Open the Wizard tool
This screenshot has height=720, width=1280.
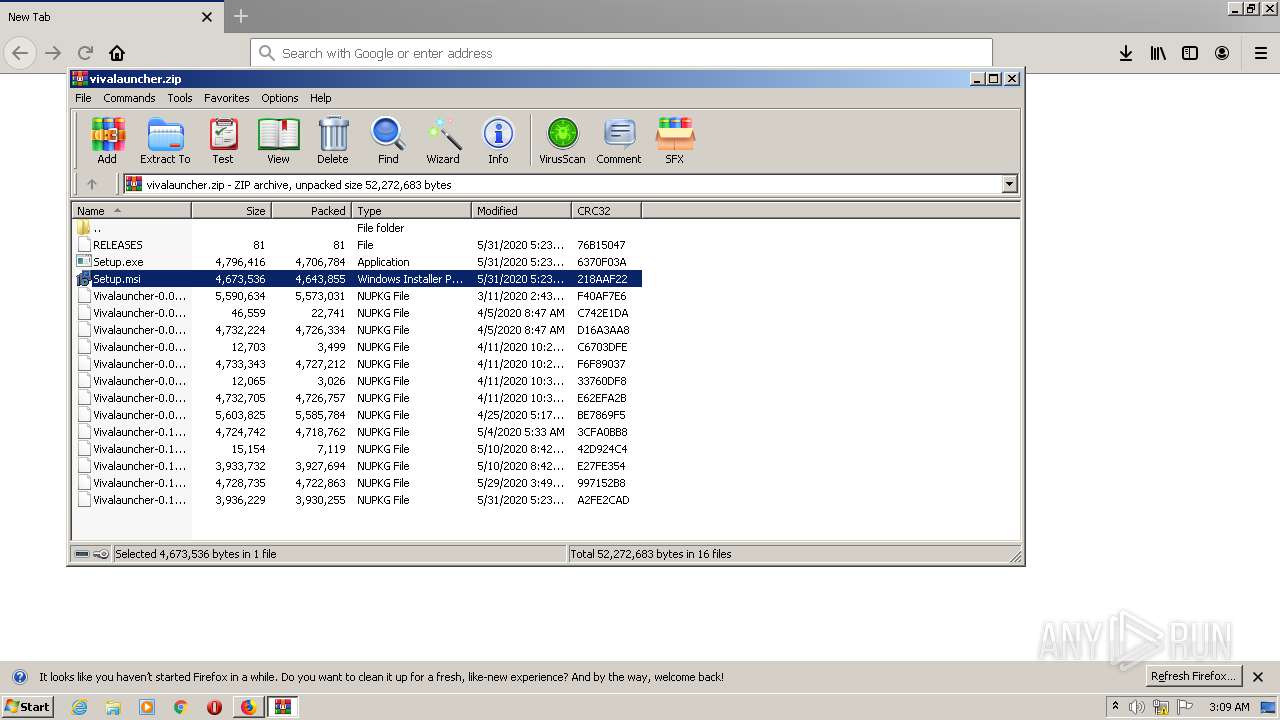443,140
